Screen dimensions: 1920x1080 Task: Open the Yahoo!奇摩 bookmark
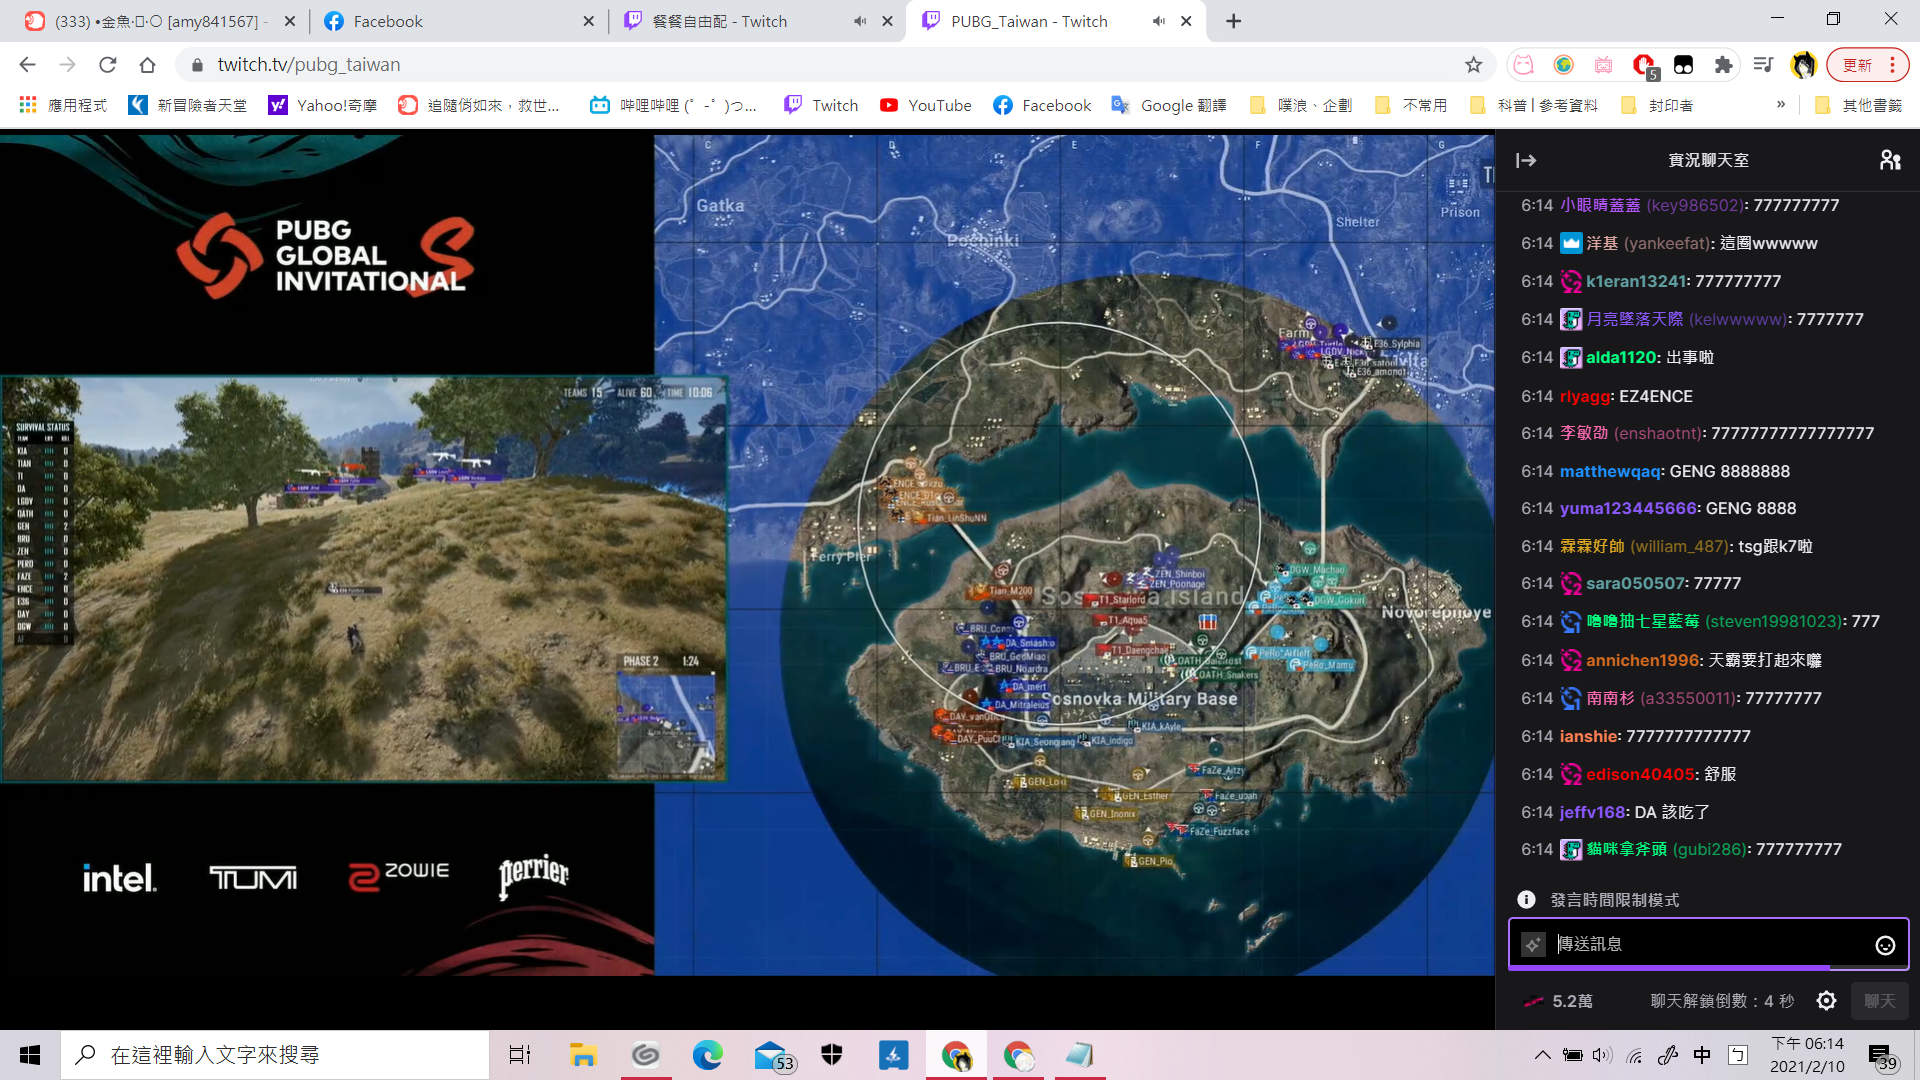(323, 105)
